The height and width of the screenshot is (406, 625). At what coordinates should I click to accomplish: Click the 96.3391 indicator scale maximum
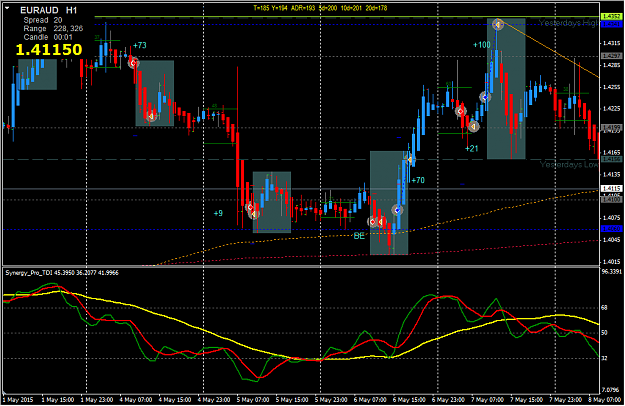click(x=611, y=272)
